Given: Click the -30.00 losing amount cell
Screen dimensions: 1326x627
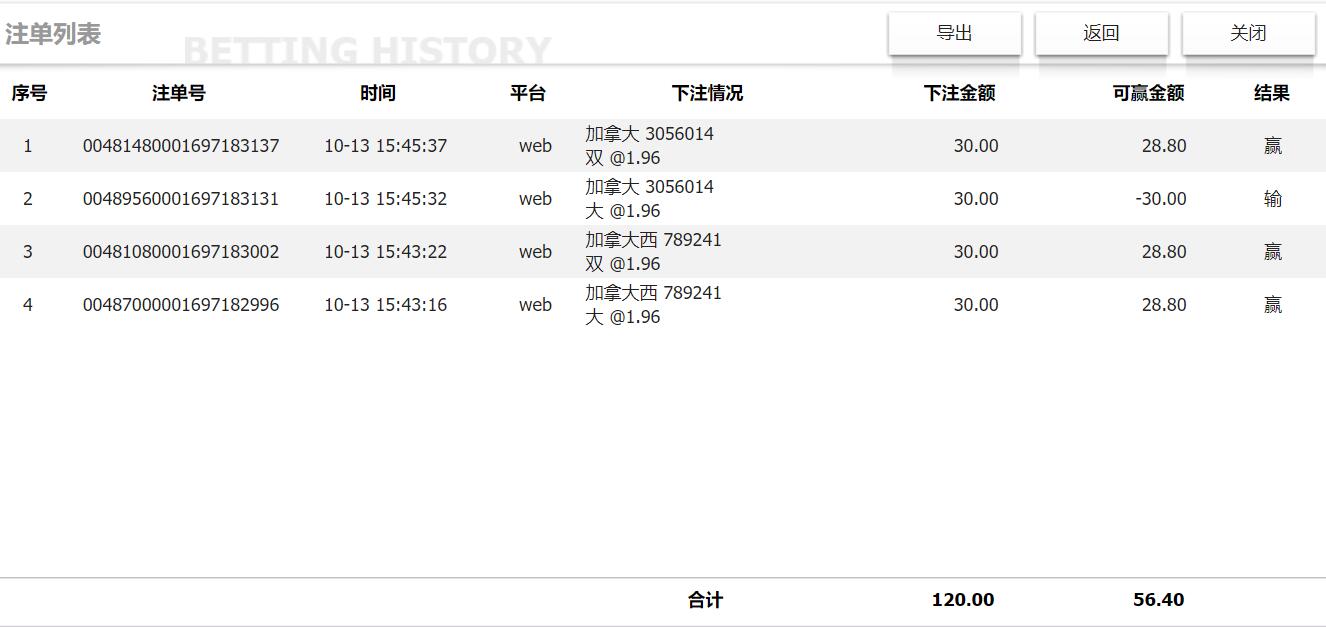Looking at the screenshot, I should coord(1160,199).
